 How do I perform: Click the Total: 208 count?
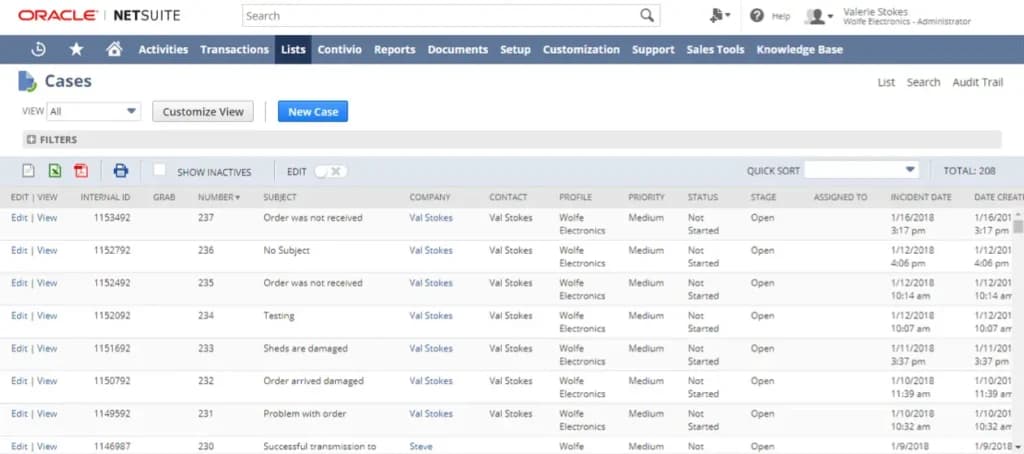click(969, 170)
